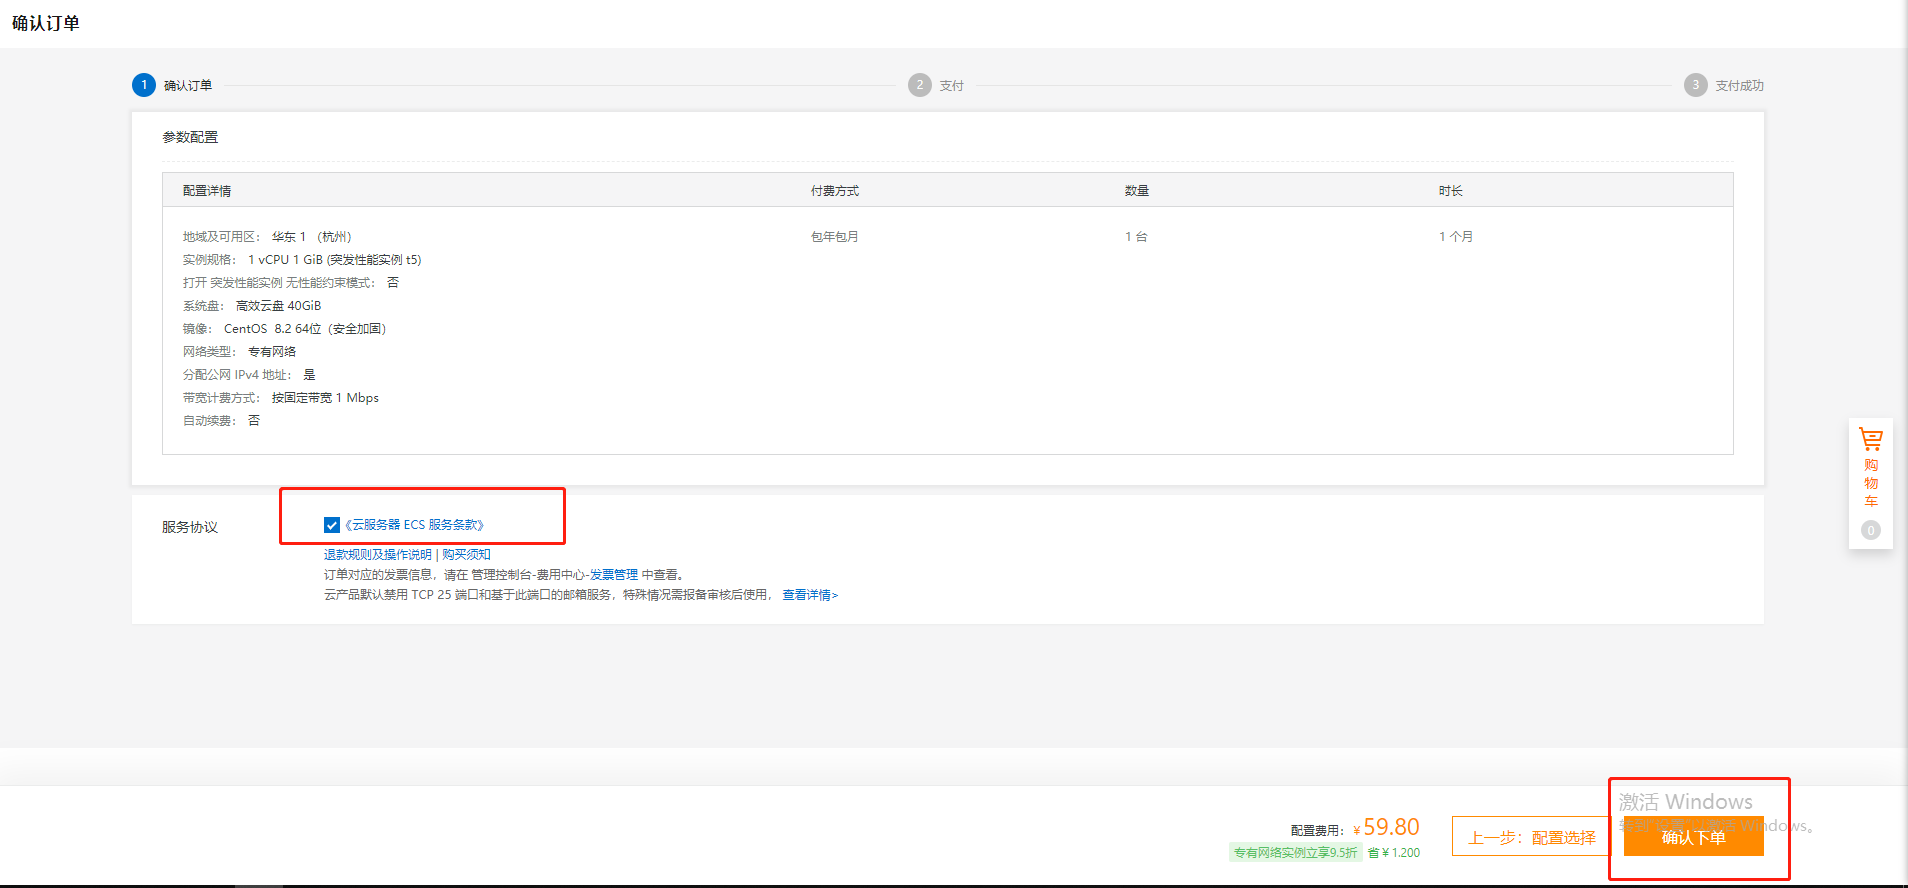Click the 付费方式 column header
Image resolution: width=1908 pixels, height=888 pixels.
(835, 191)
